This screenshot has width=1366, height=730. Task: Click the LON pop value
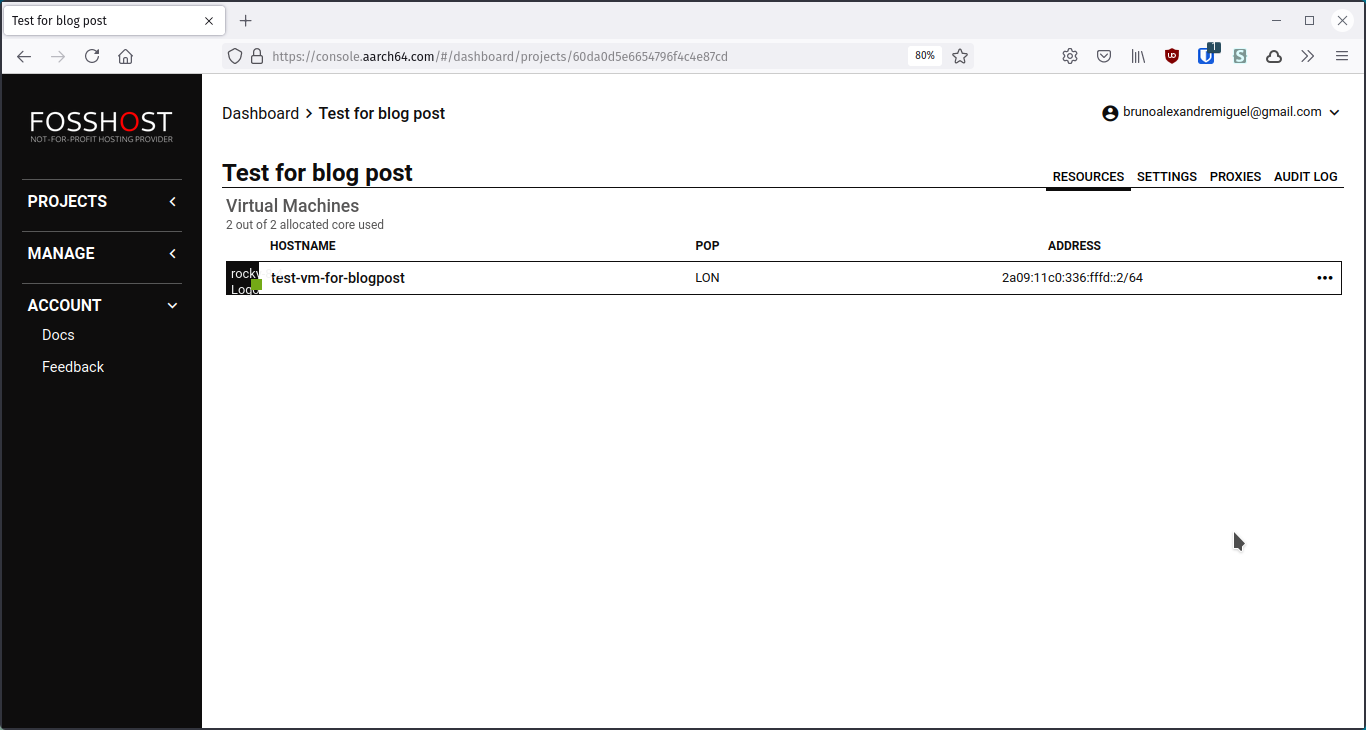click(707, 278)
